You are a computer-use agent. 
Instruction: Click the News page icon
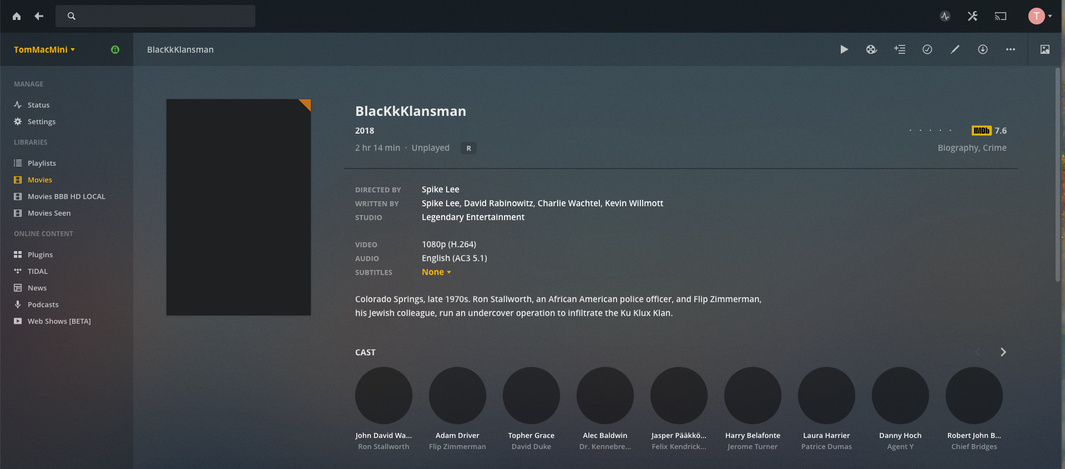click(x=18, y=288)
